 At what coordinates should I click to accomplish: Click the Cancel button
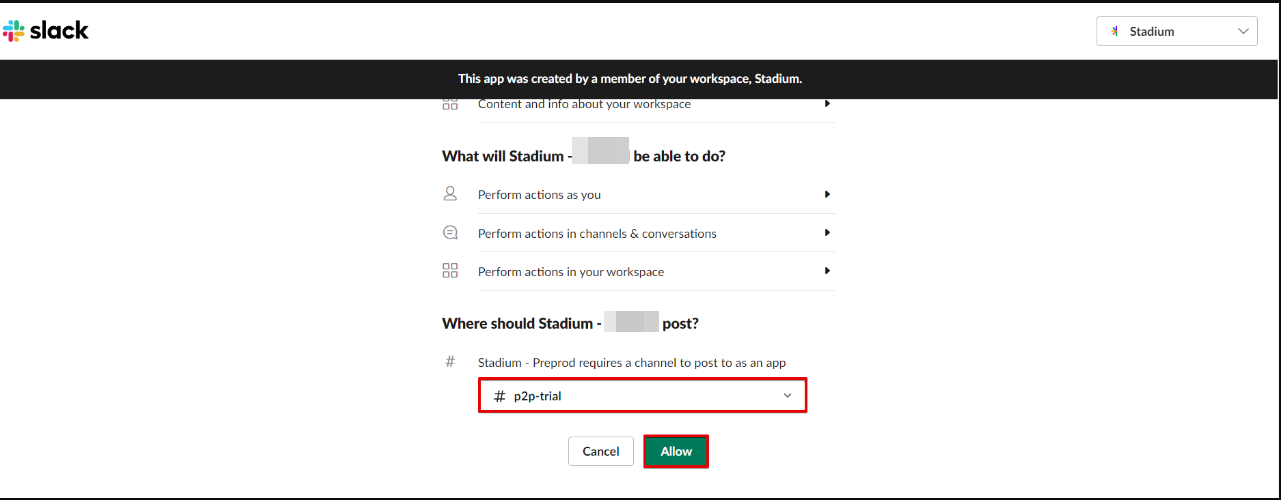pyautogui.click(x=600, y=451)
